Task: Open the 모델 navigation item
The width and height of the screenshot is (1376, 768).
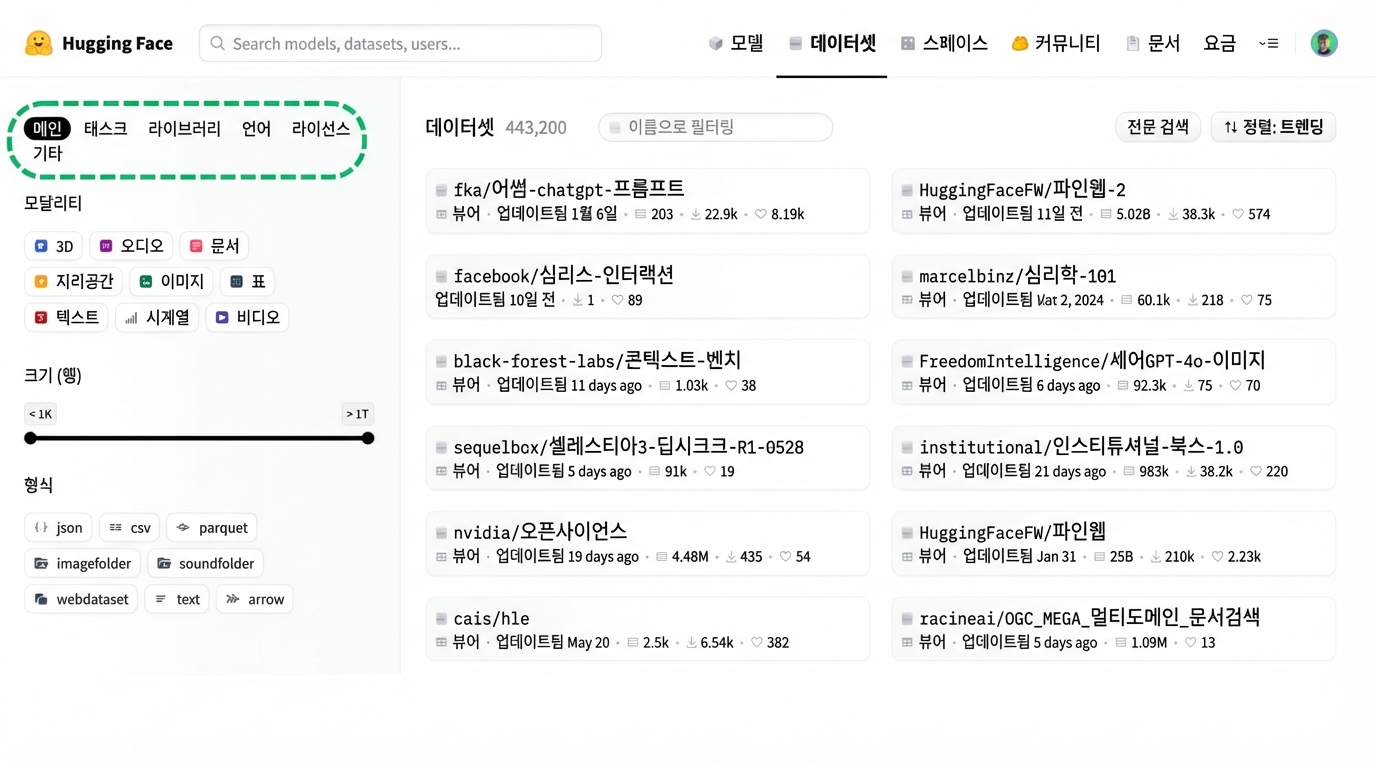Action: 736,43
